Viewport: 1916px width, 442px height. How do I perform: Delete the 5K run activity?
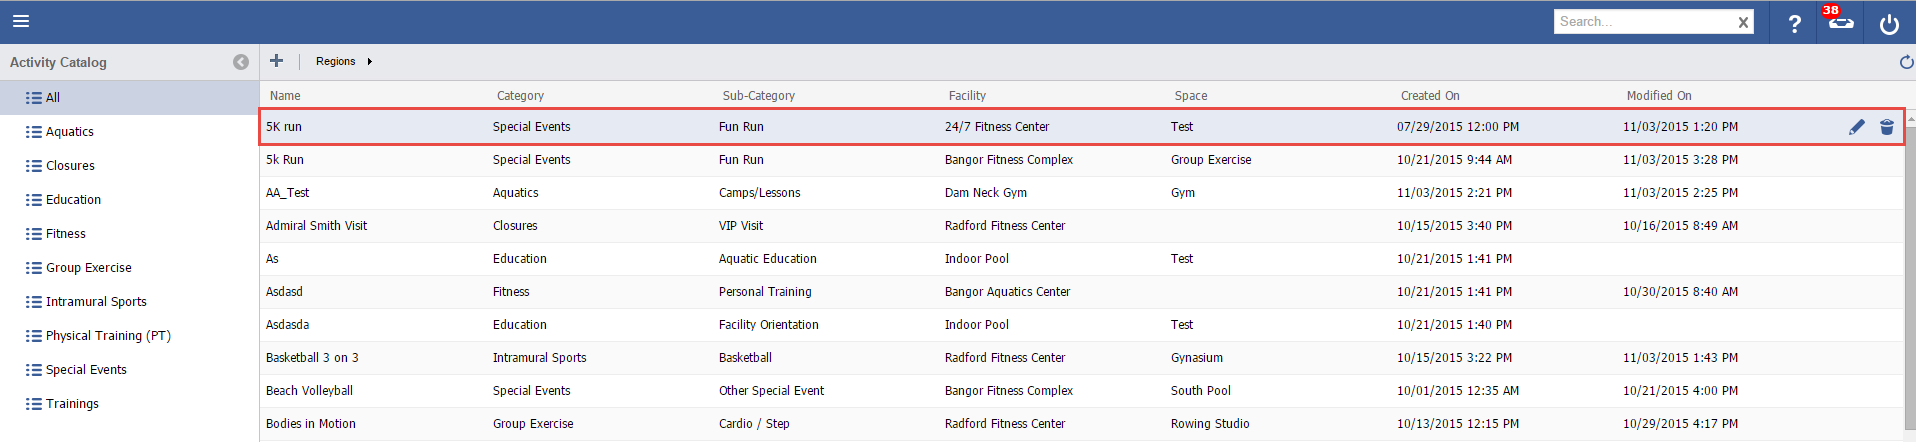point(1887,127)
